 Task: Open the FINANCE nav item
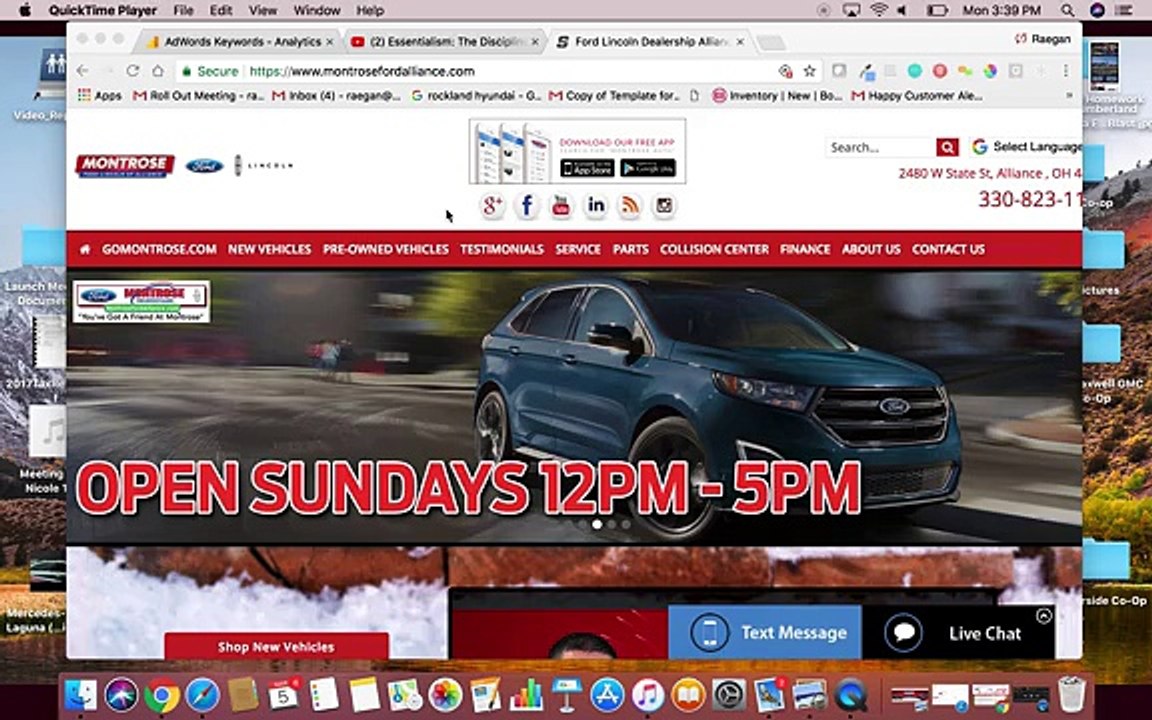click(x=805, y=249)
